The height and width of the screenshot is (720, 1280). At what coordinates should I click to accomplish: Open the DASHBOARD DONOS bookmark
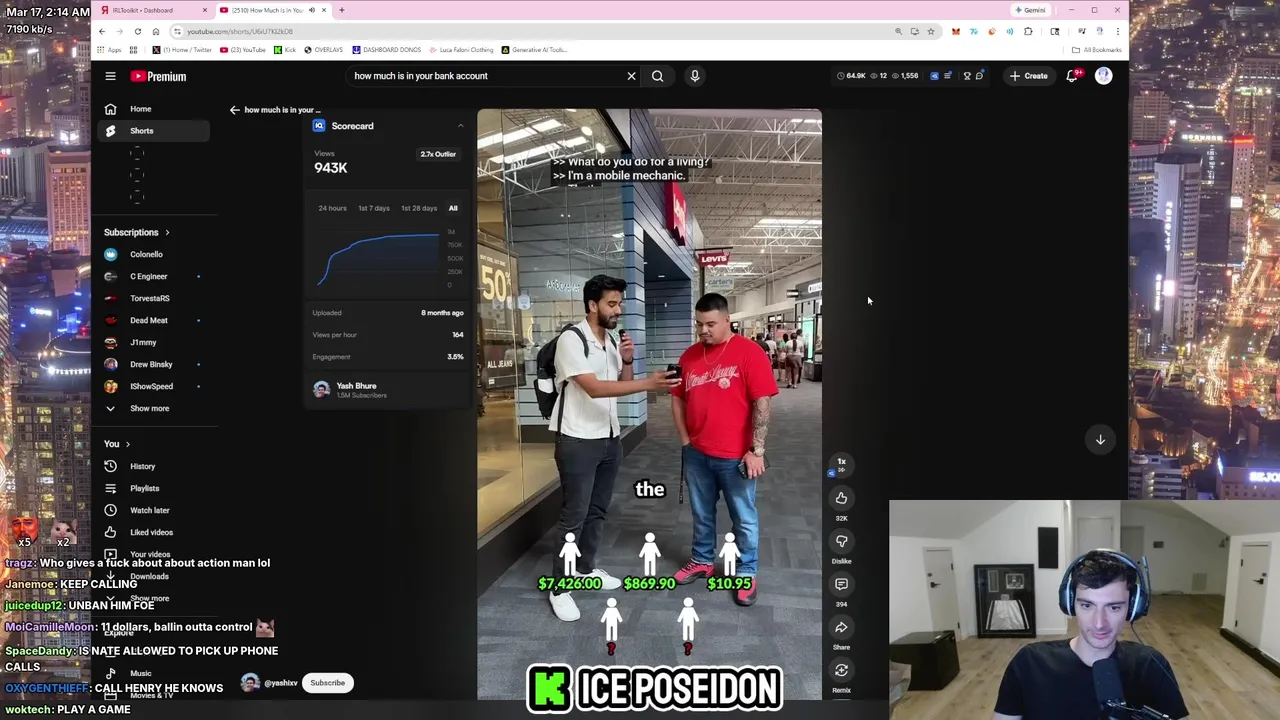click(387, 50)
